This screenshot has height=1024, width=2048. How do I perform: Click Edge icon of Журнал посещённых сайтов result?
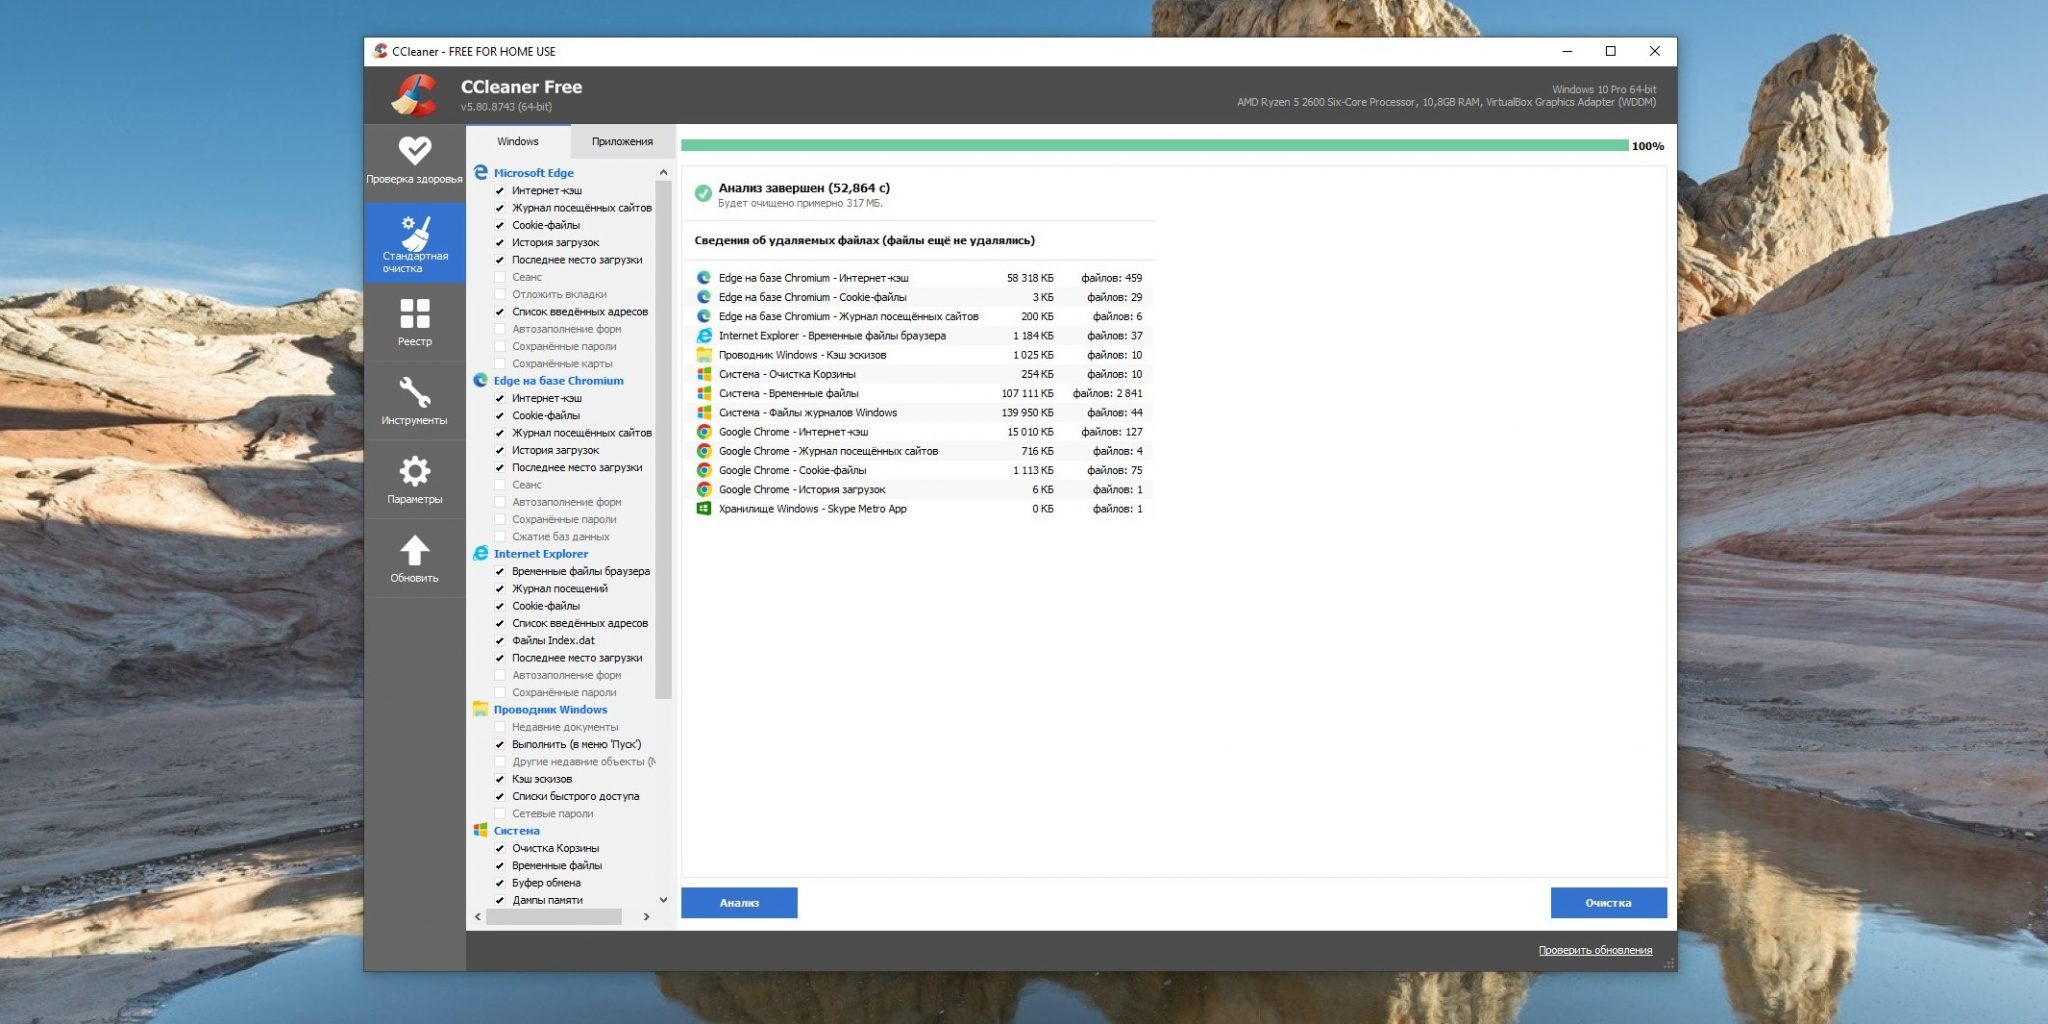[x=704, y=316]
